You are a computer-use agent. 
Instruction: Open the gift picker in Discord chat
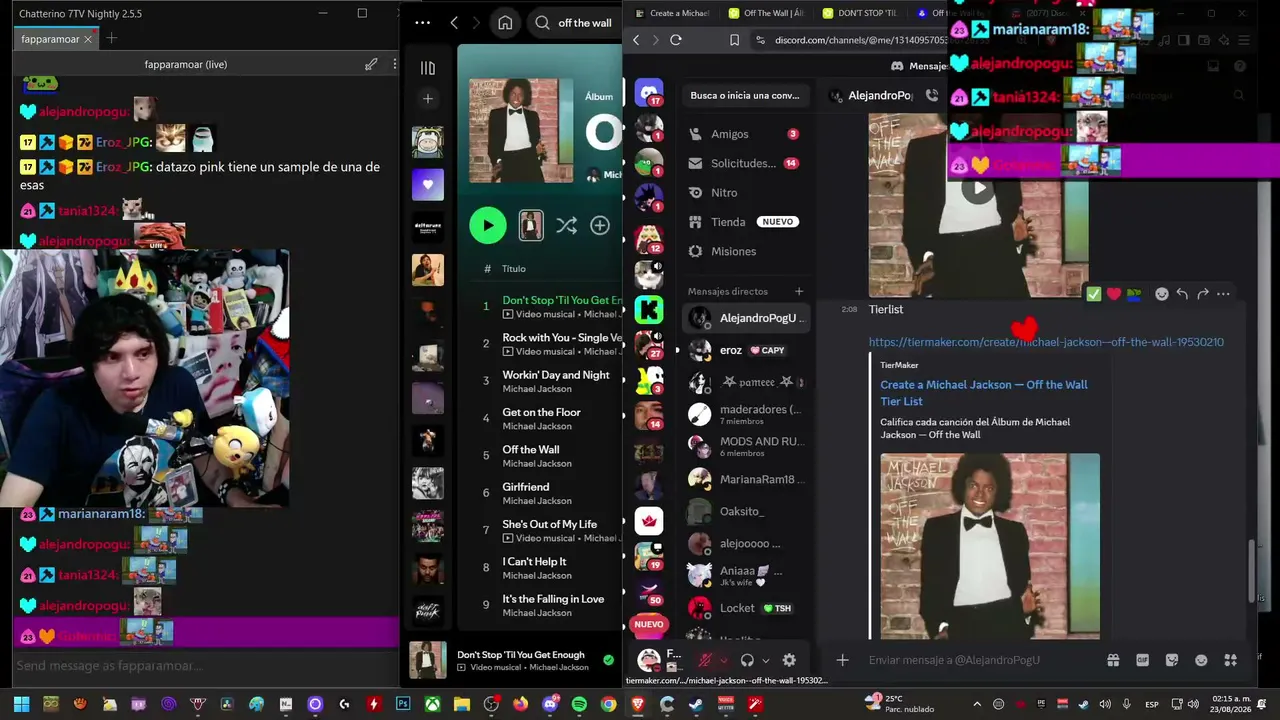(x=1112, y=660)
